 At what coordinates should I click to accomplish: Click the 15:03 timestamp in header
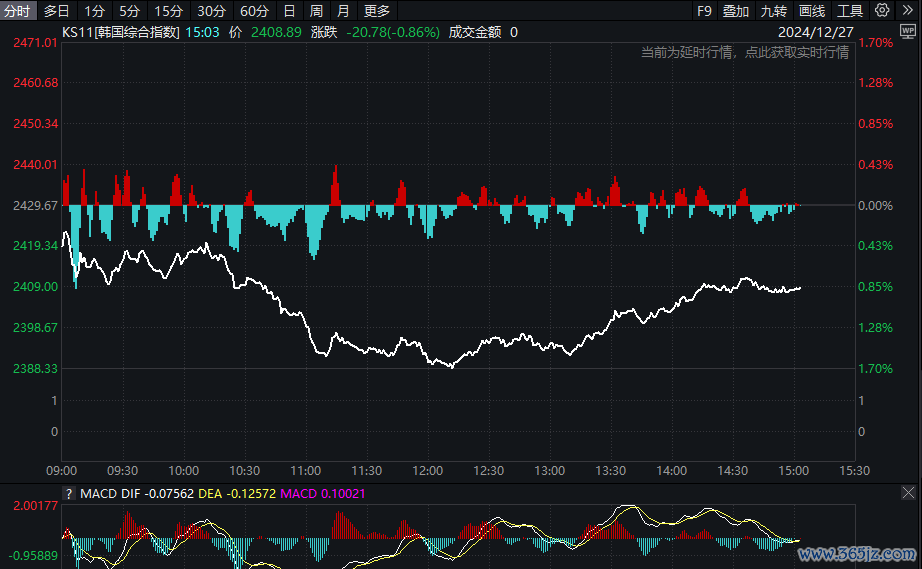point(202,32)
